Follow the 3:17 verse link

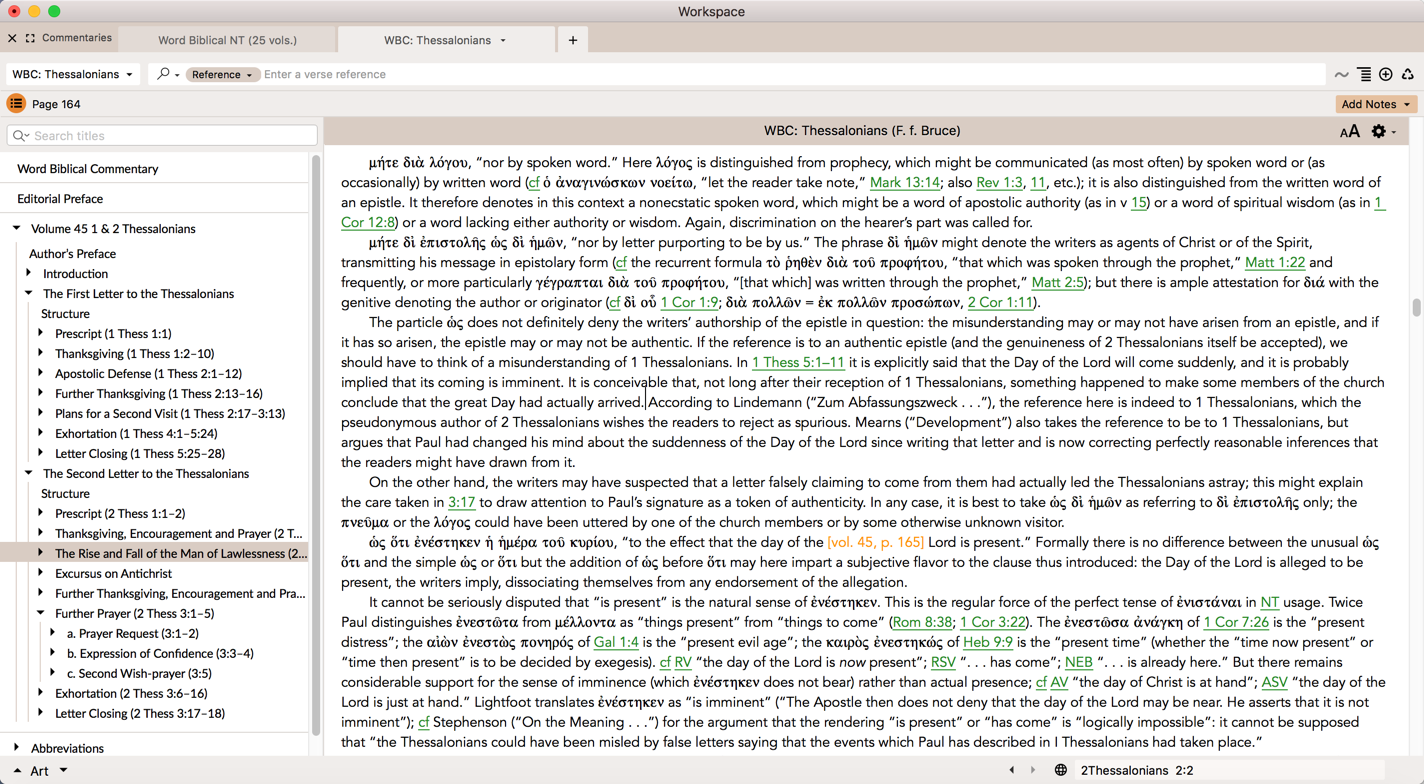[x=461, y=503]
